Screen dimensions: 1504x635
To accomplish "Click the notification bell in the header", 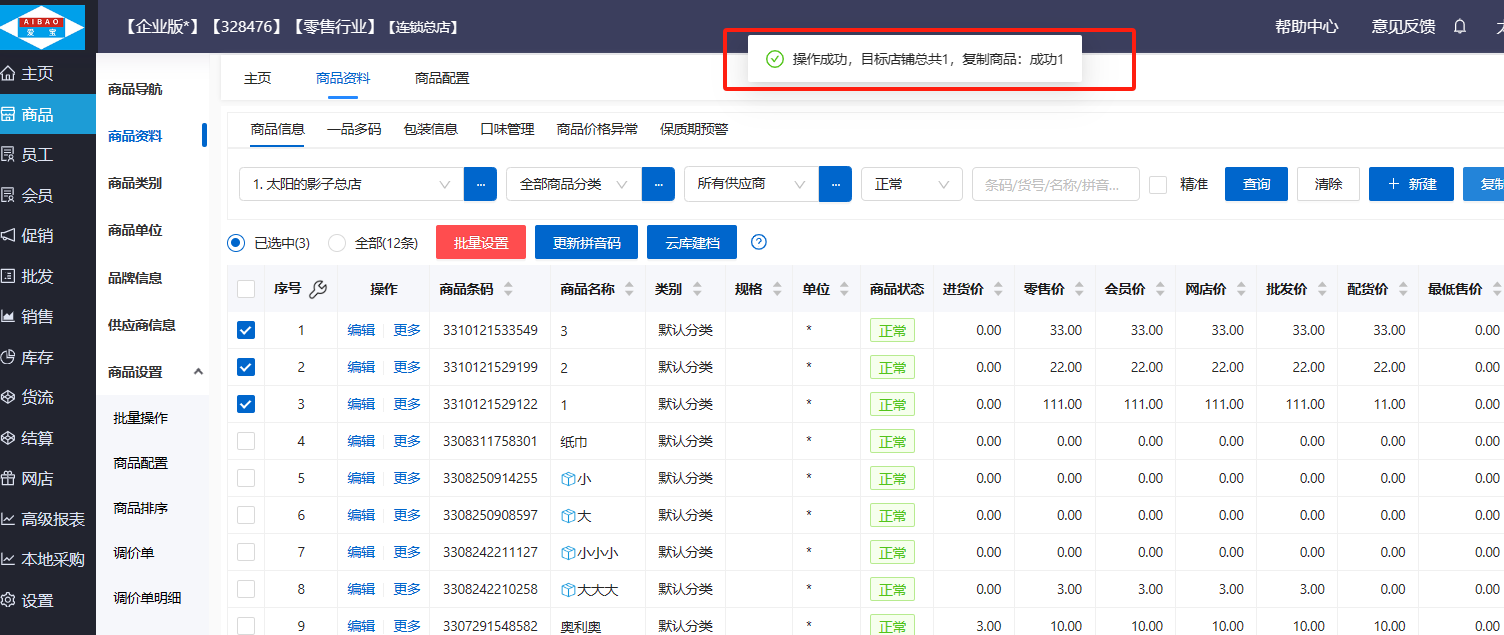I will (1460, 27).
